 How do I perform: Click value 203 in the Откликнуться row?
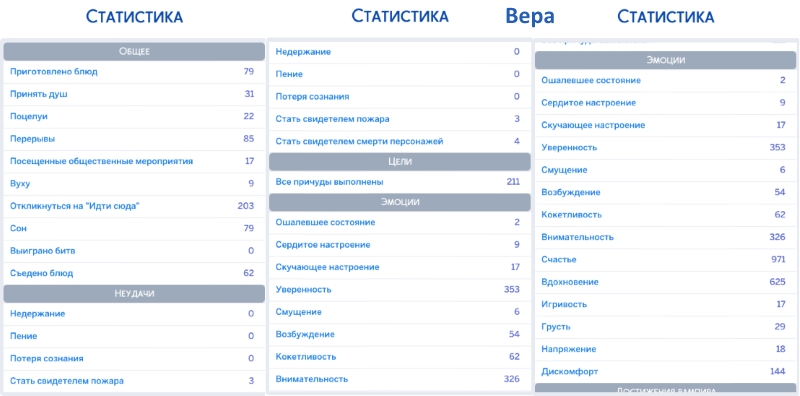coord(245,206)
